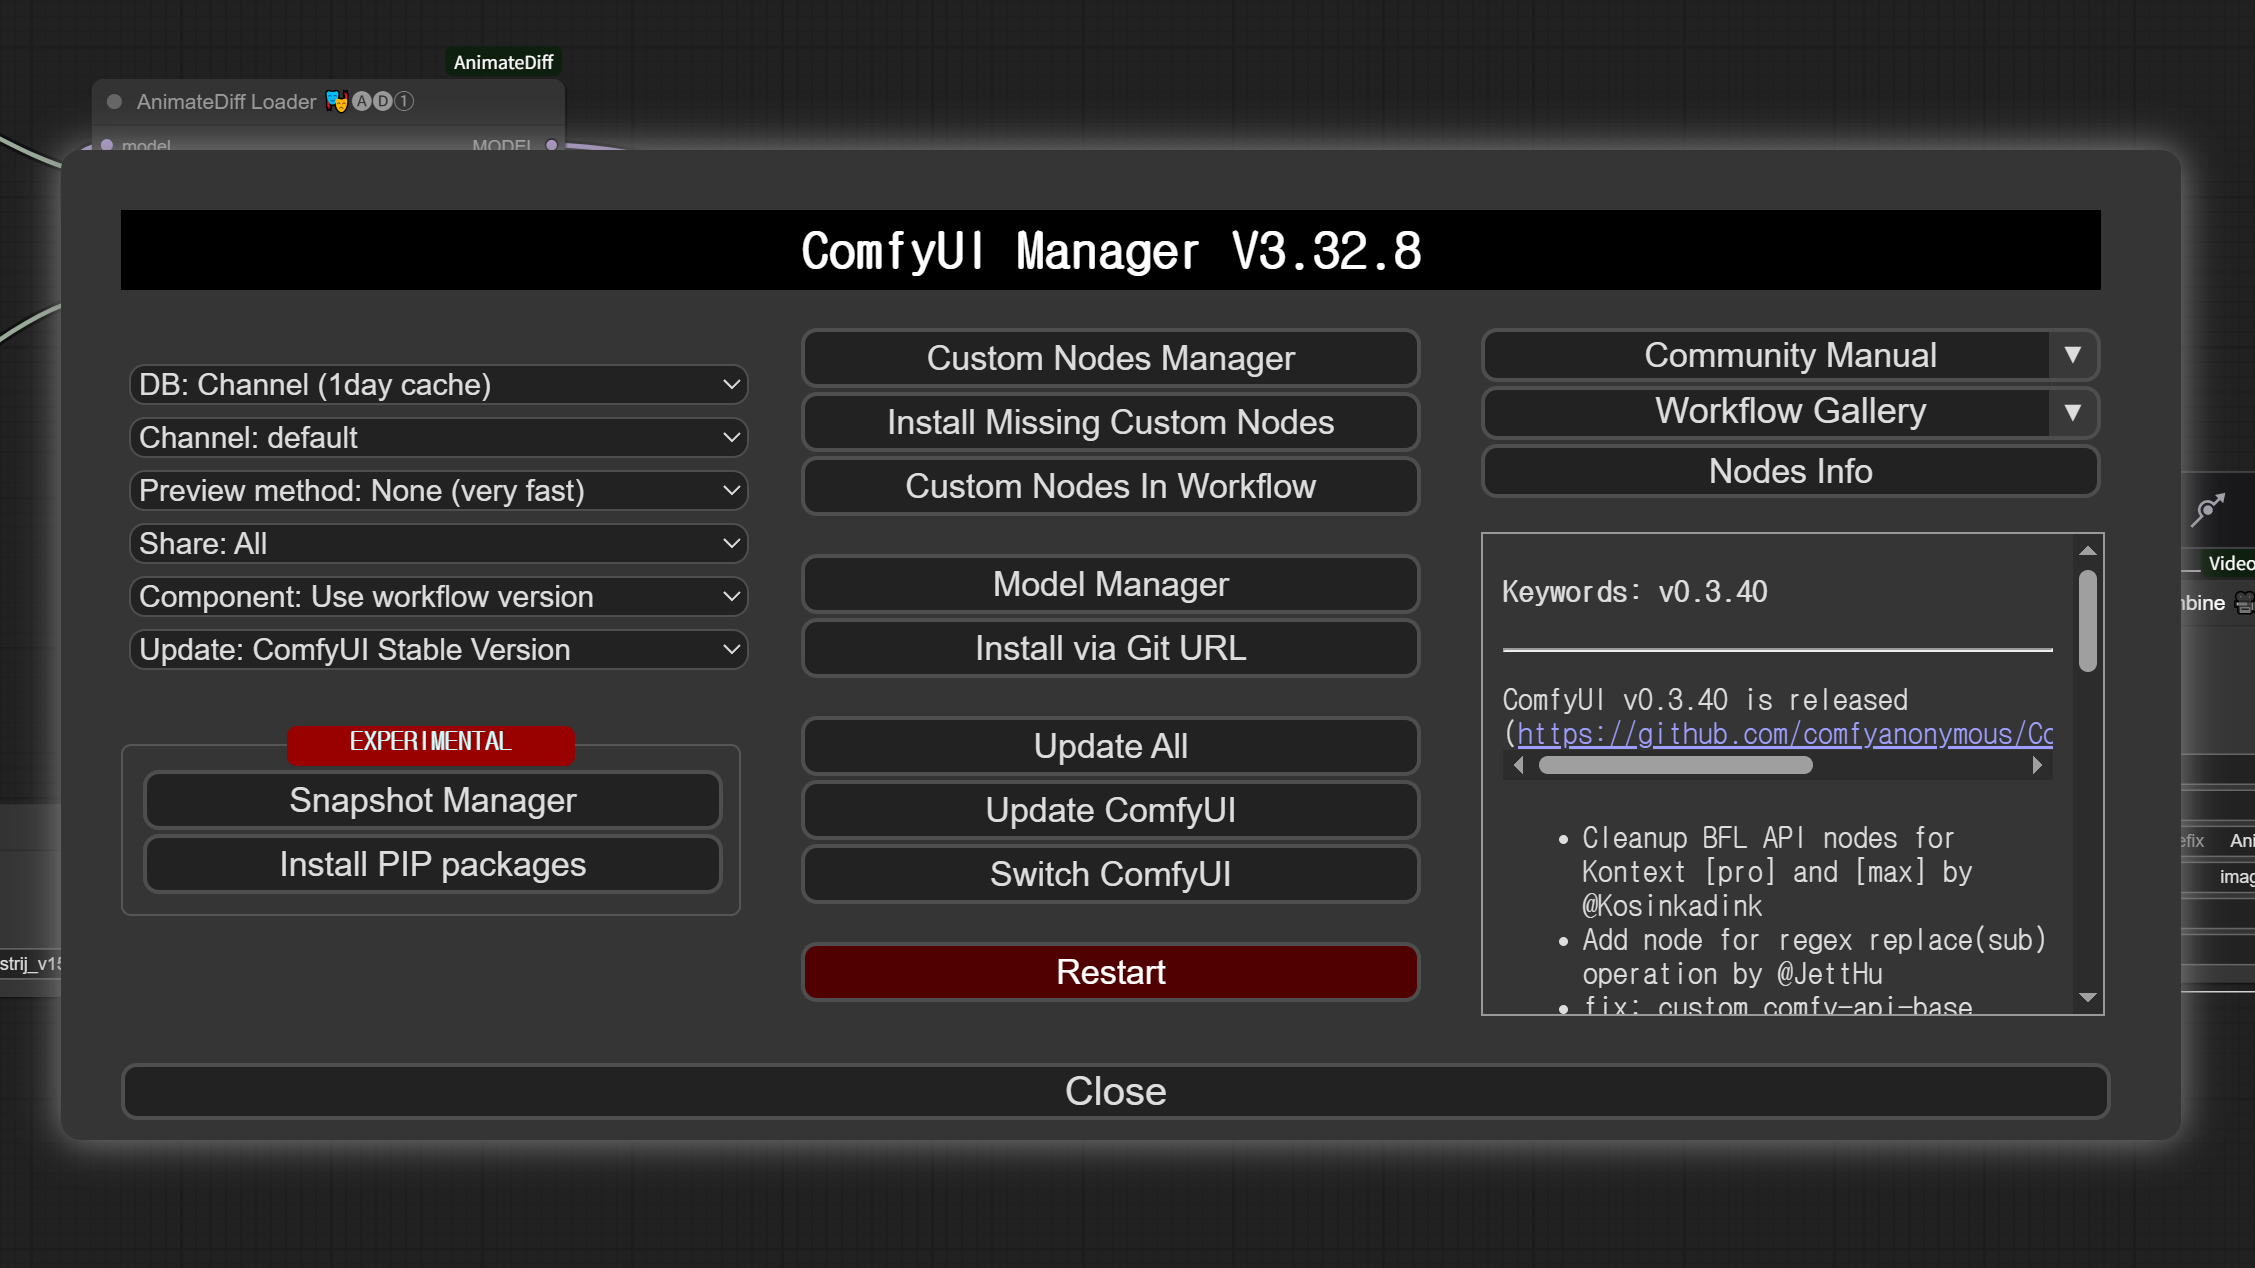The image size is (2255, 1268).
Task: Click Install PIP packages
Action: click(x=432, y=864)
